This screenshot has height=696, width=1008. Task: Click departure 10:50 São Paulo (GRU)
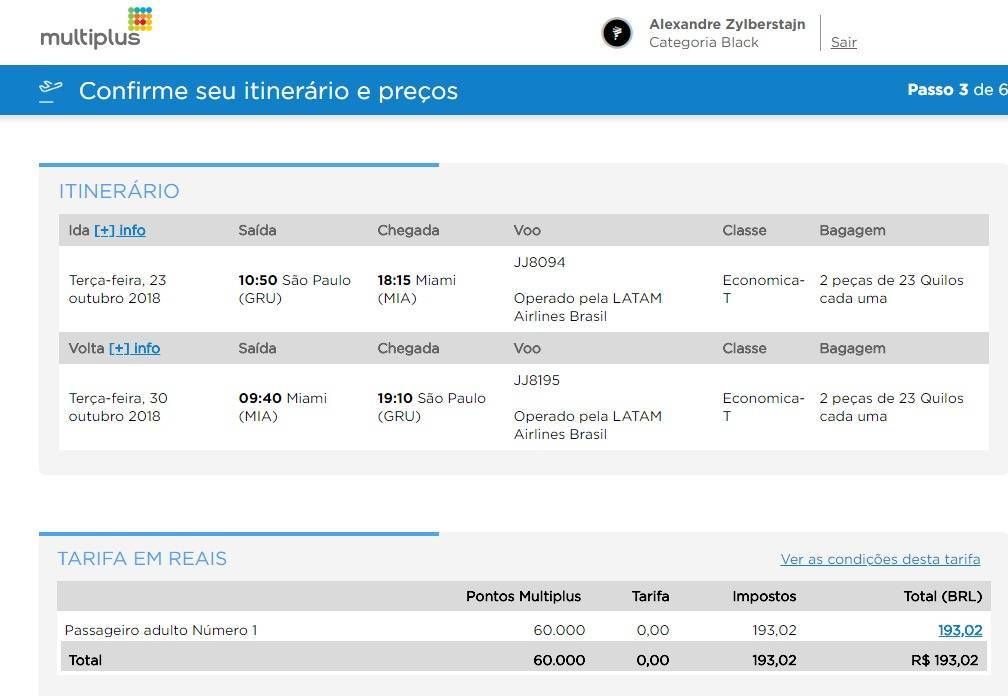point(294,289)
